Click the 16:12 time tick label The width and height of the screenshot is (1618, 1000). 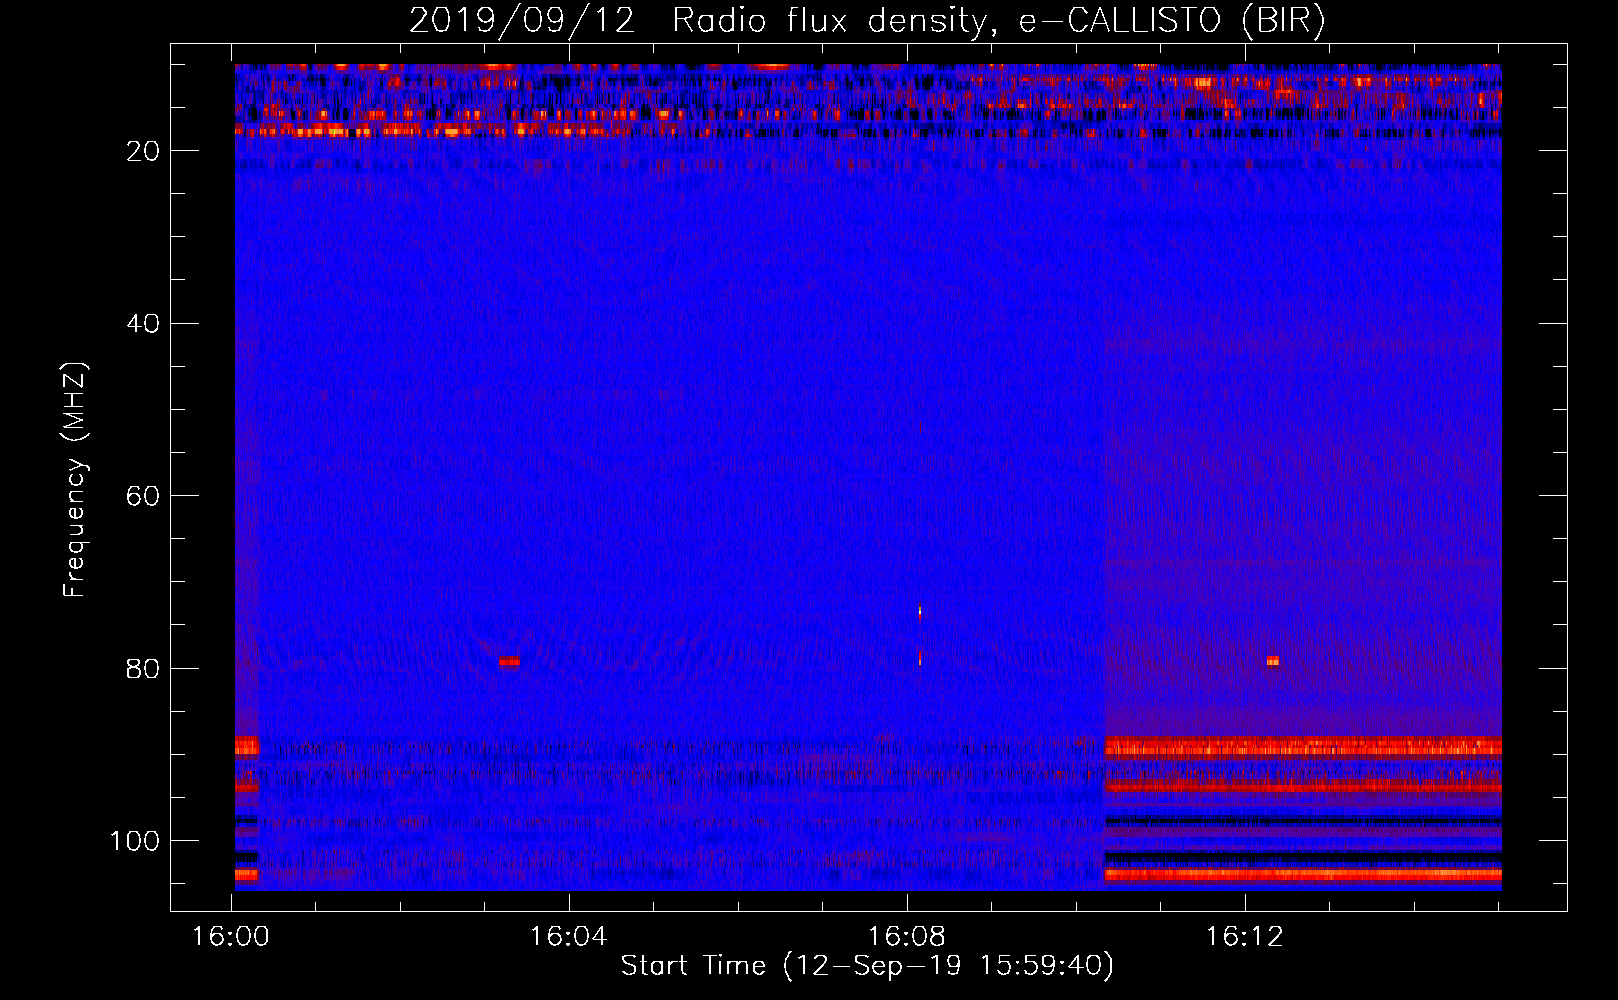(x=1245, y=937)
